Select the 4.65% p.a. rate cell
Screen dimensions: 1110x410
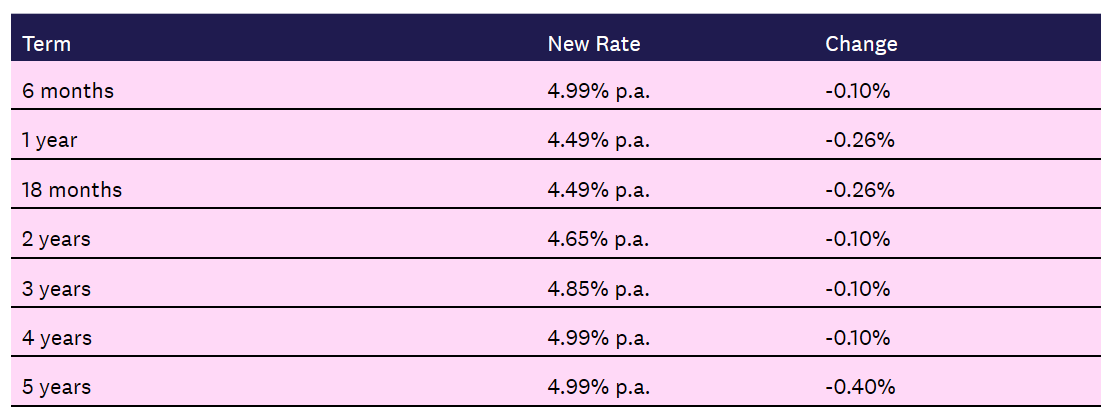click(x=598, y=239)
